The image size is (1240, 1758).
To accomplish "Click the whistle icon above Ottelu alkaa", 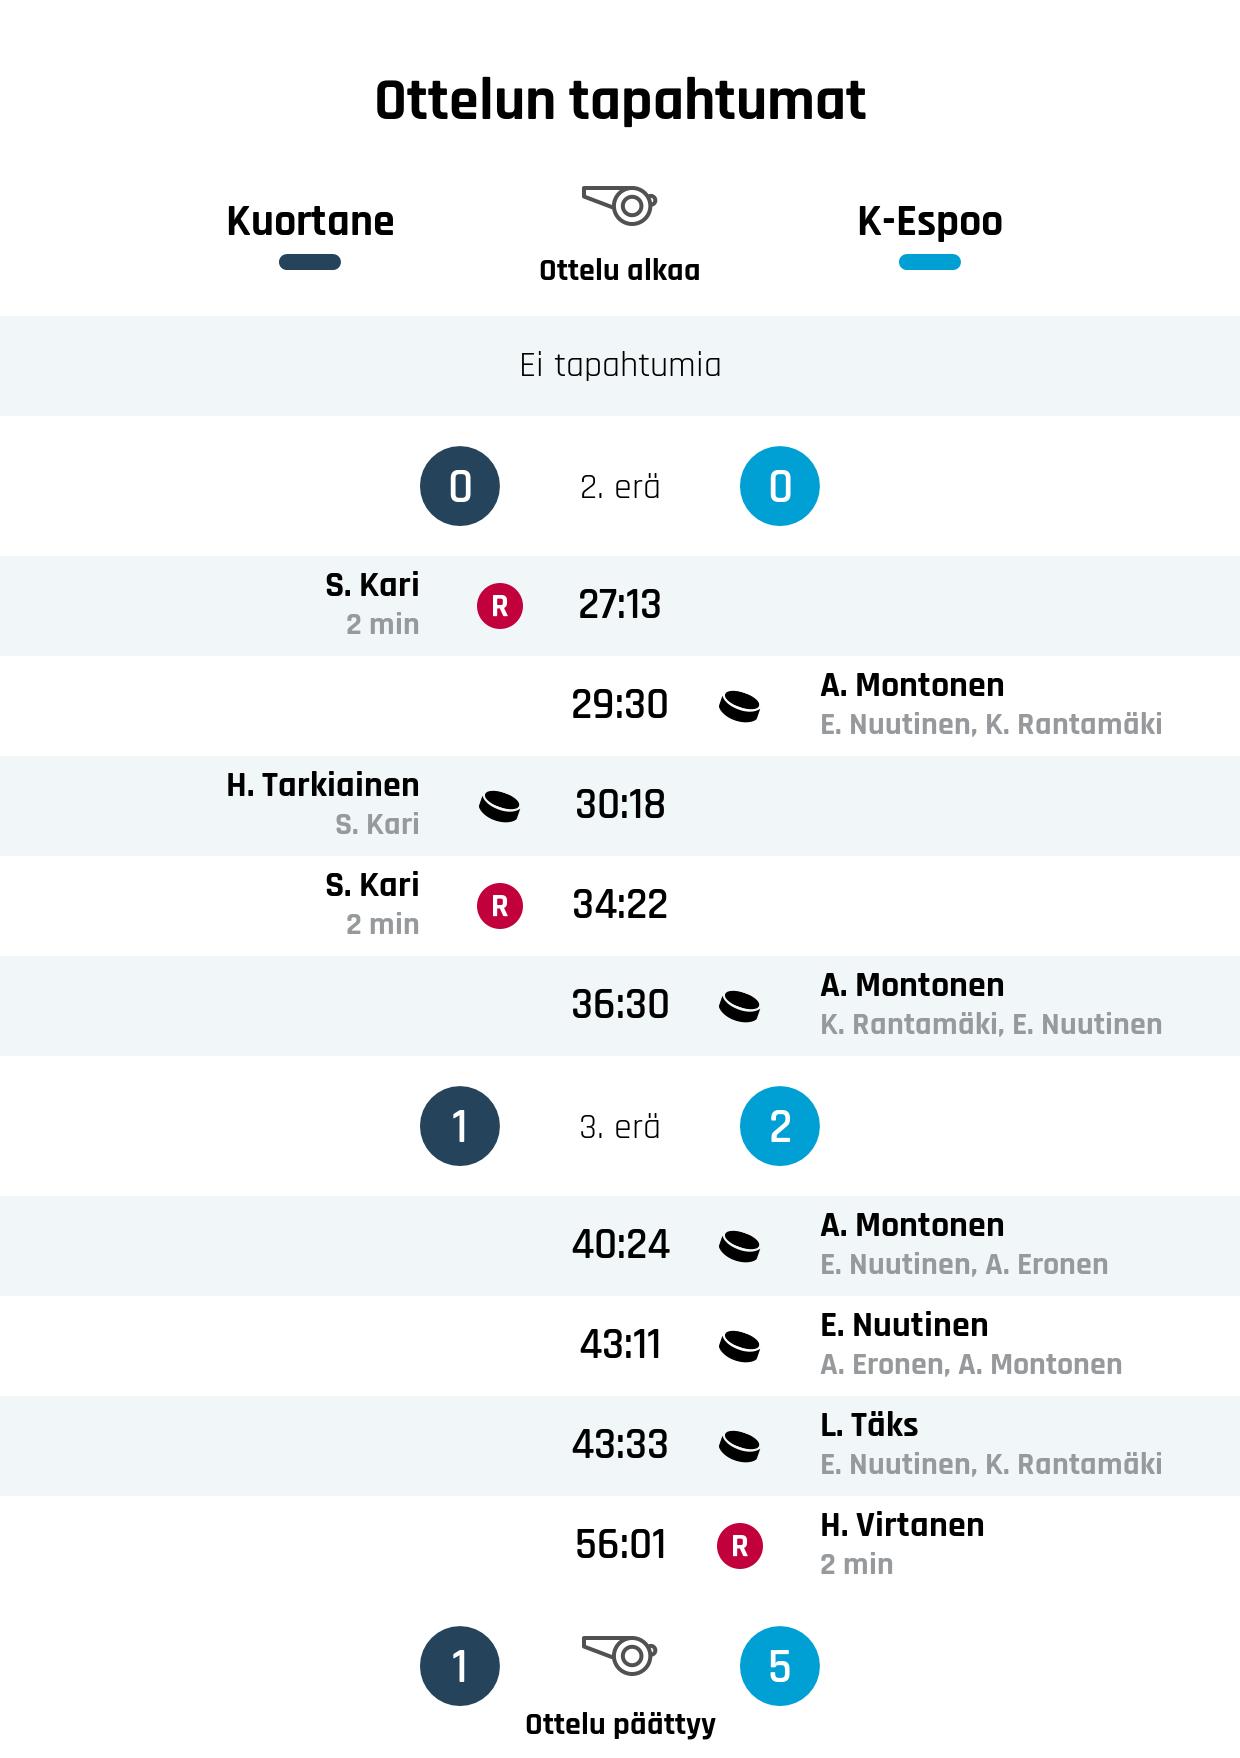I will pos(619,205).
